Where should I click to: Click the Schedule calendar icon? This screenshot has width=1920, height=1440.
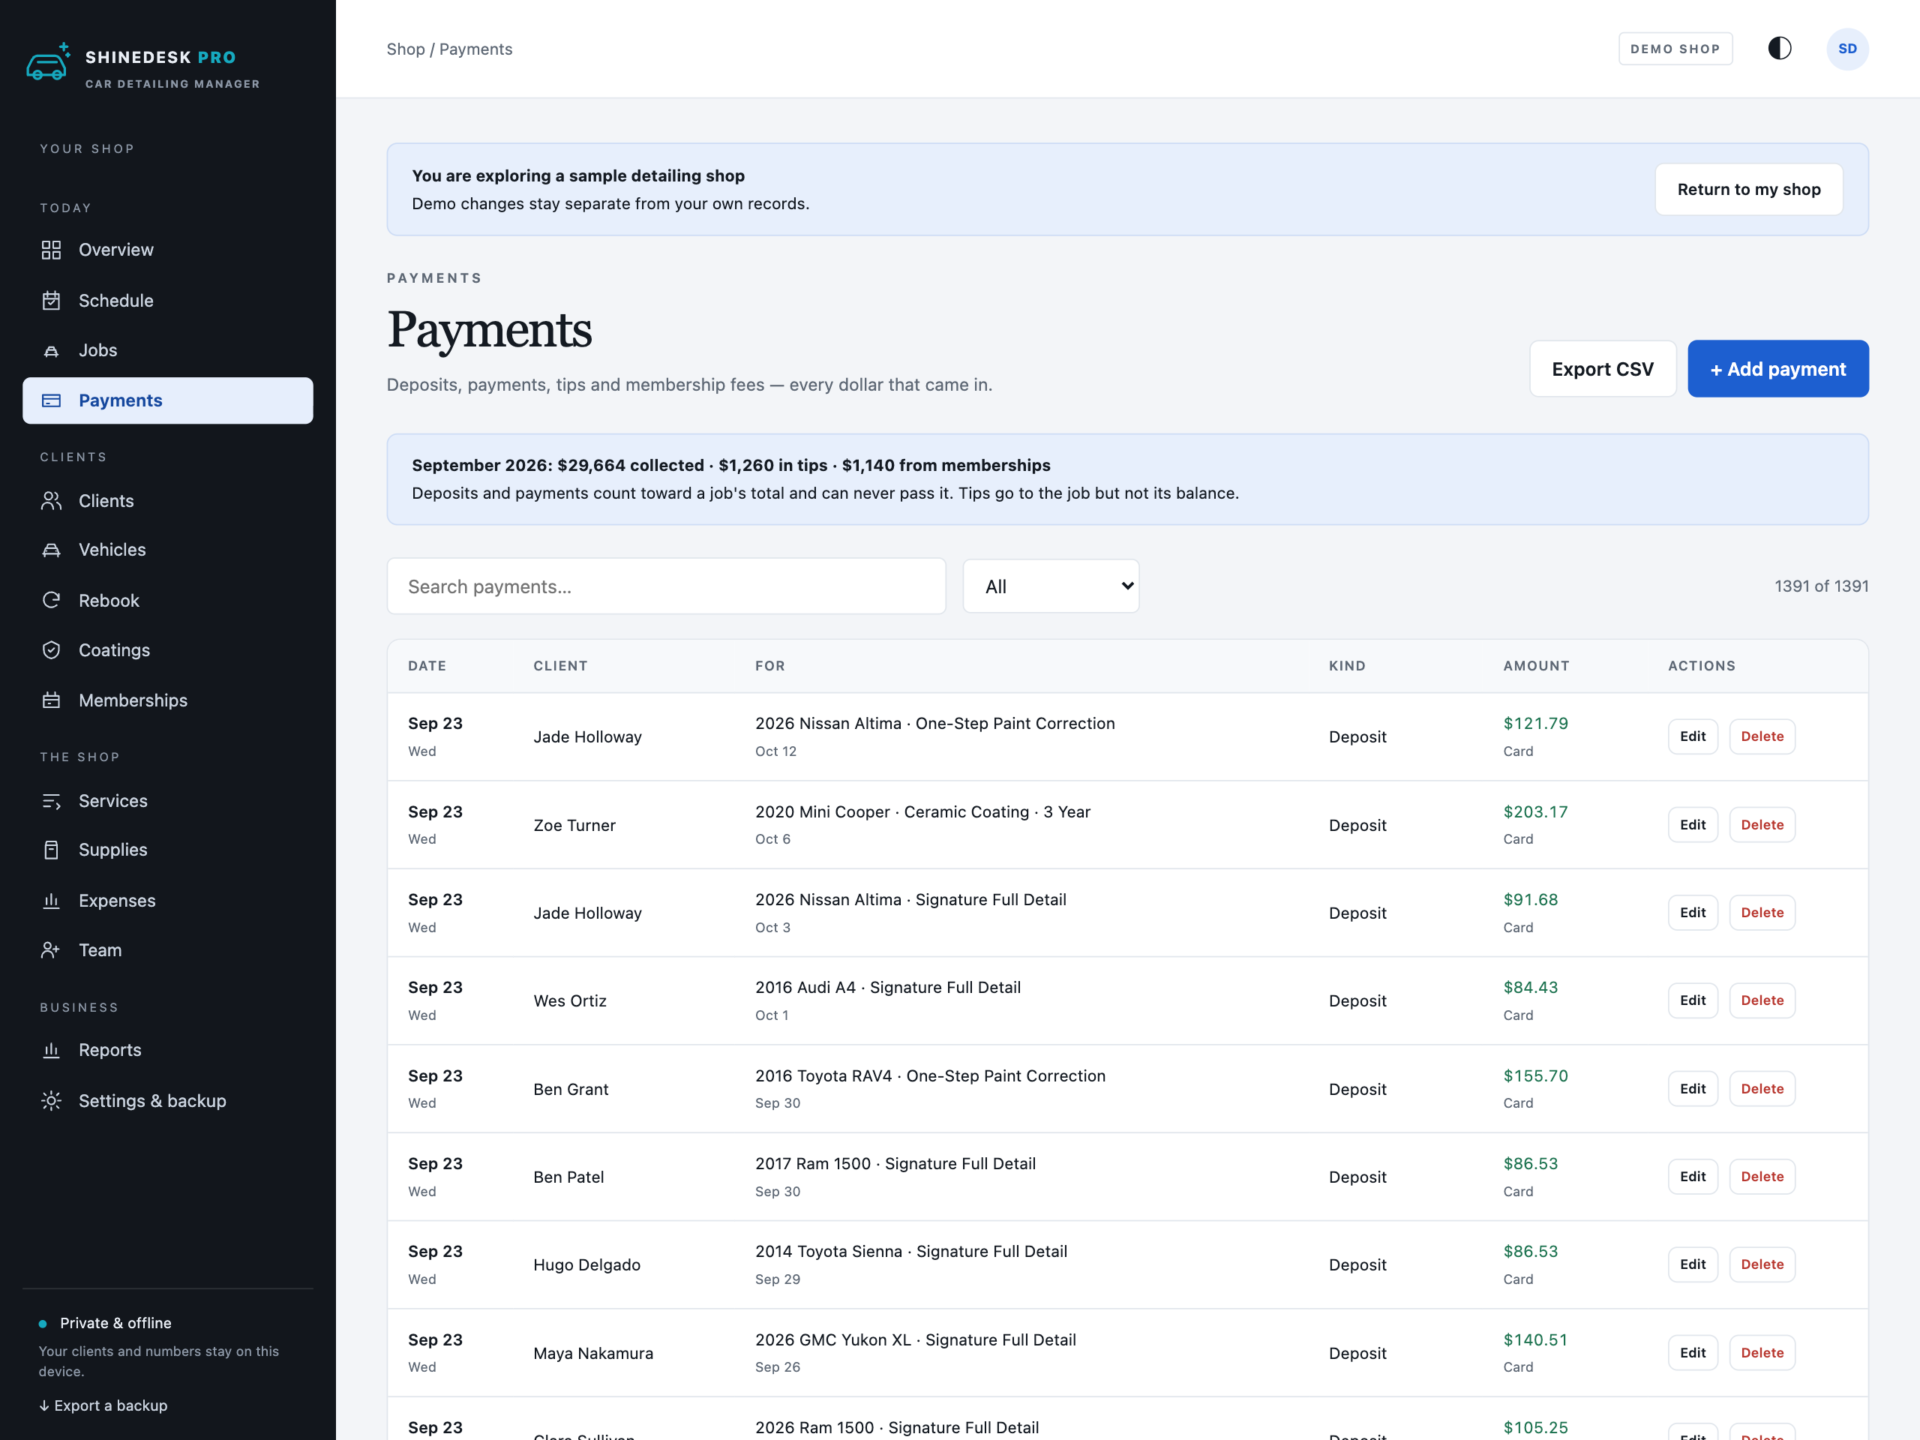[x=51, y=300]
